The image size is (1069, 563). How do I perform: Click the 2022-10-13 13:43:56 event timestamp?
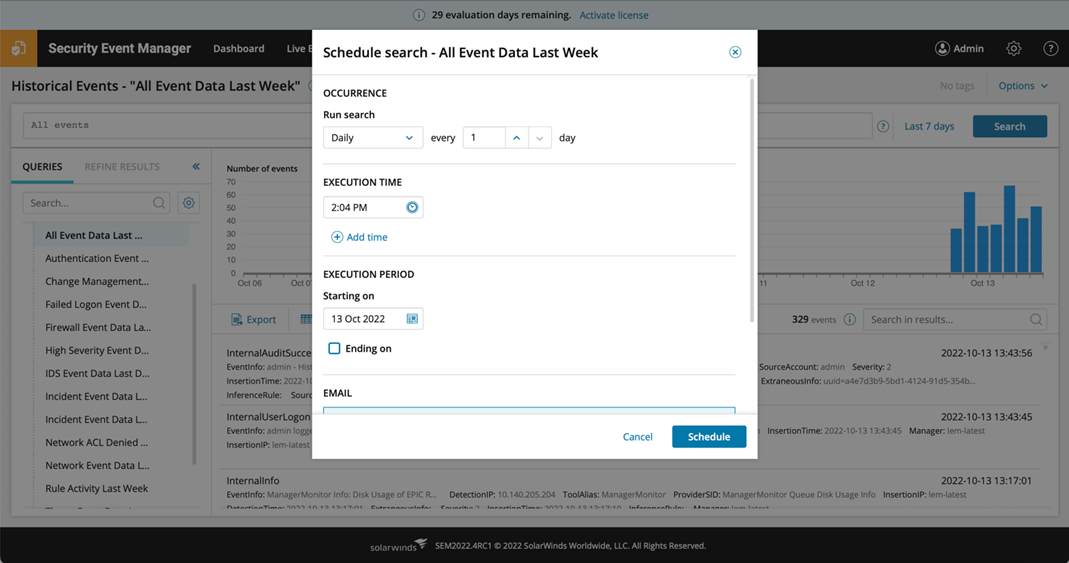(987, 353)
